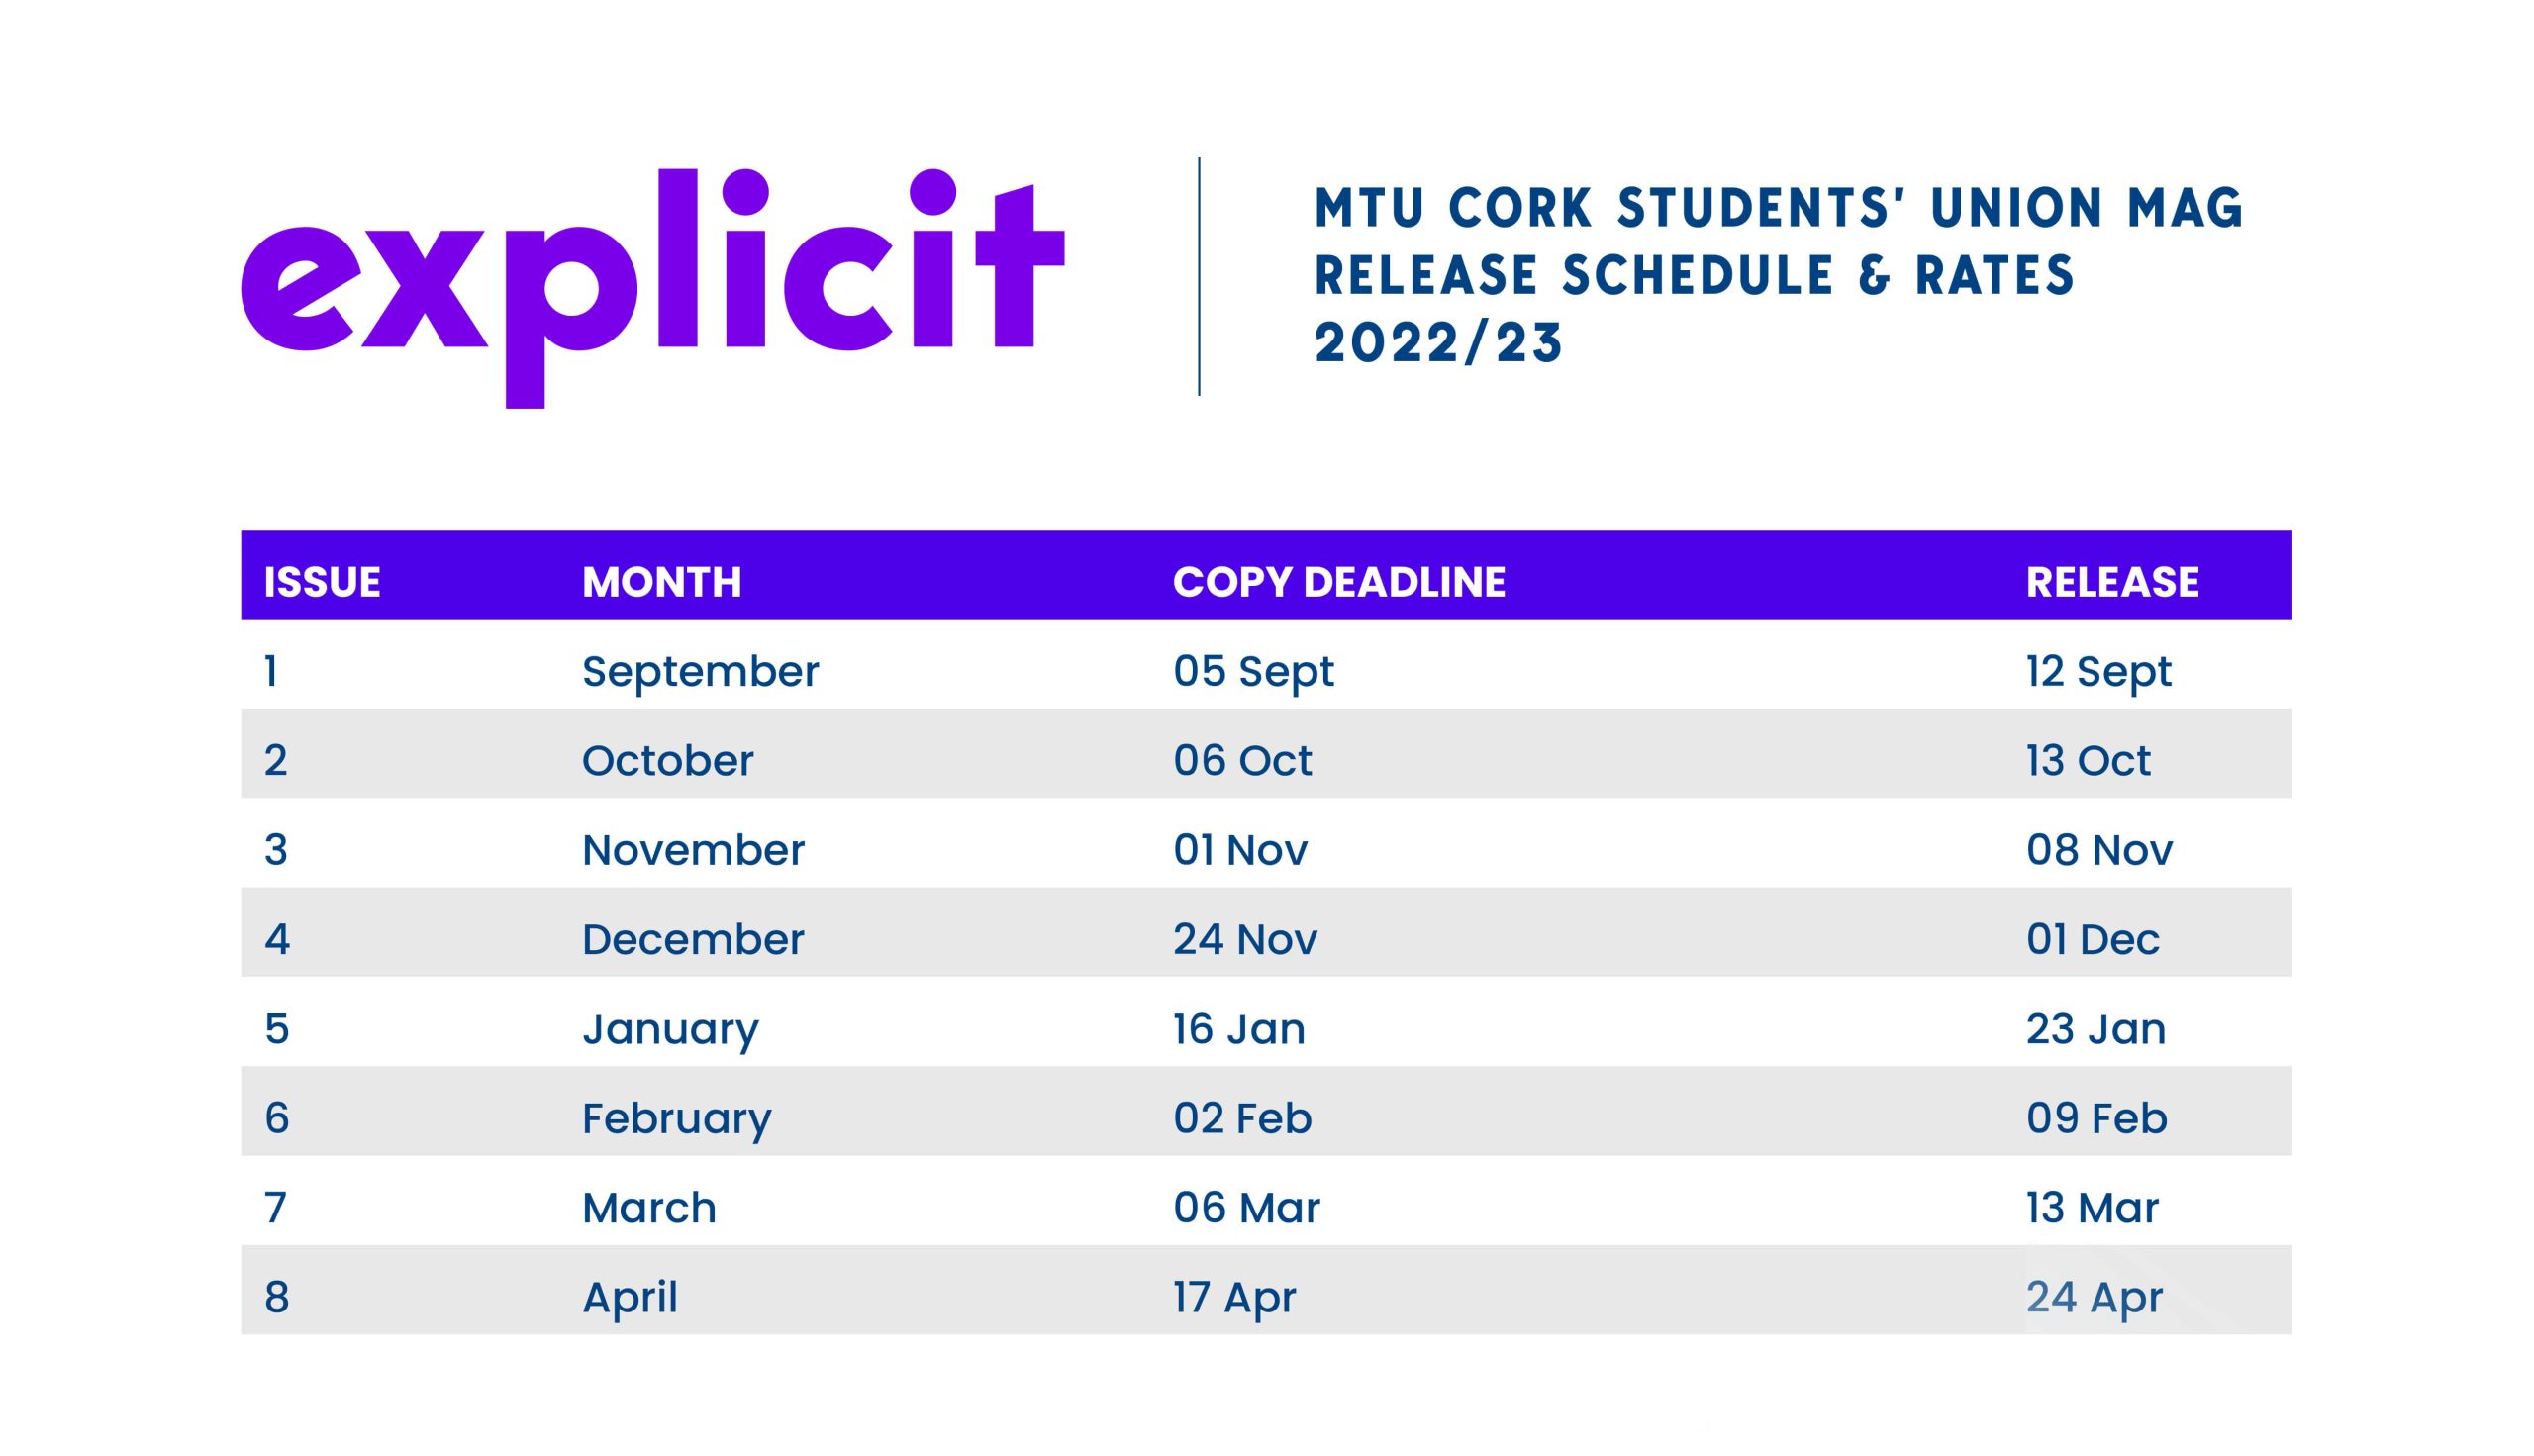Click the 02 Feb copy deadline
Screen dimensions: 2534x1456
1242,1118
